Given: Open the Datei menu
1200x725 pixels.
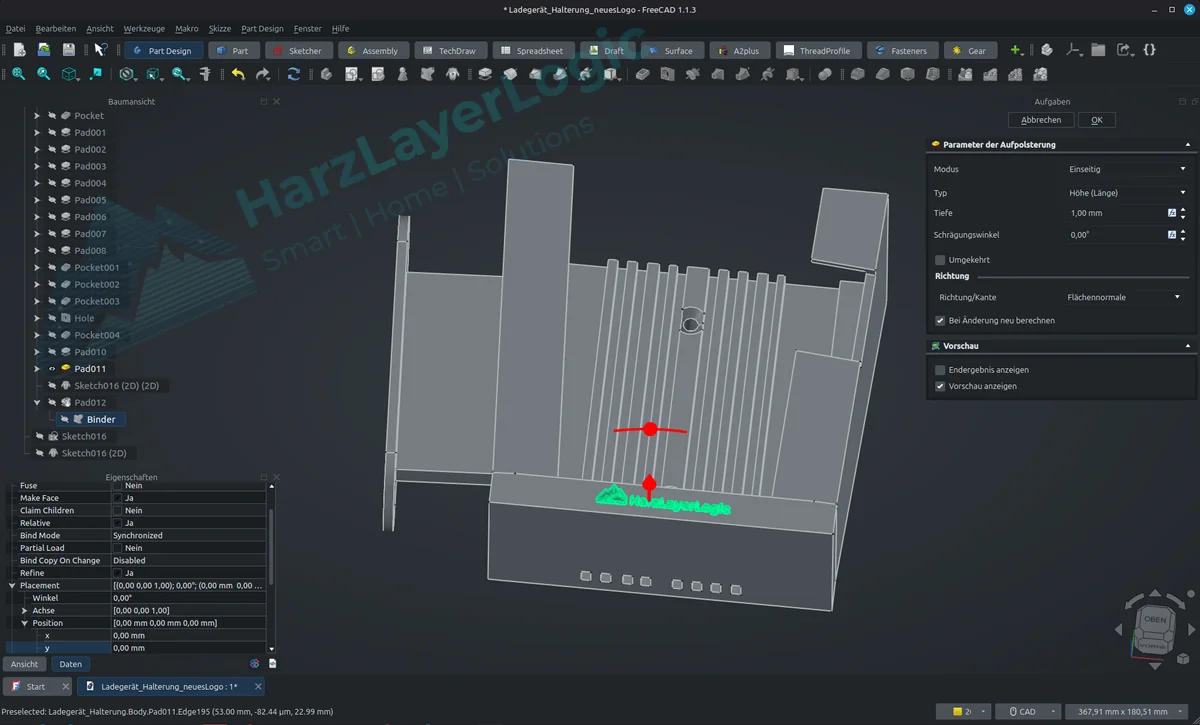Looking at the screenshot, I should (15, 29).
